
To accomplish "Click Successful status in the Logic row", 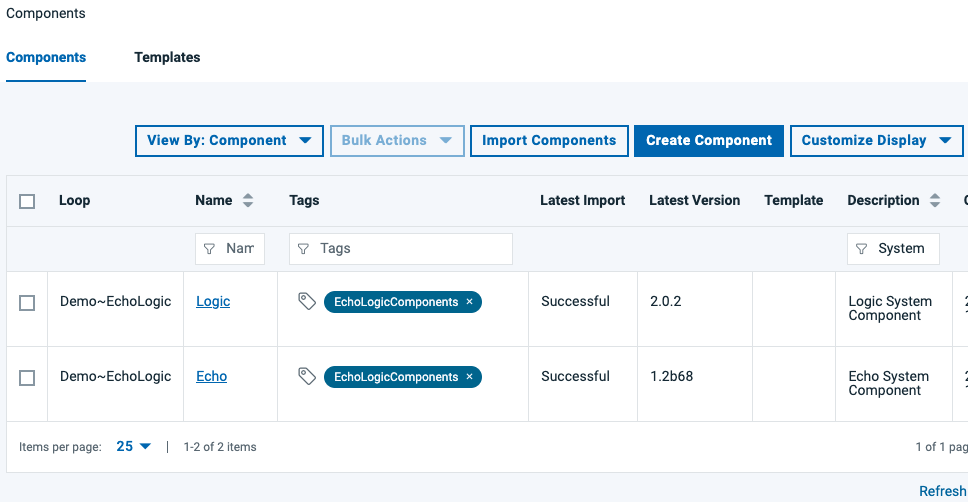I will point(575,301).
